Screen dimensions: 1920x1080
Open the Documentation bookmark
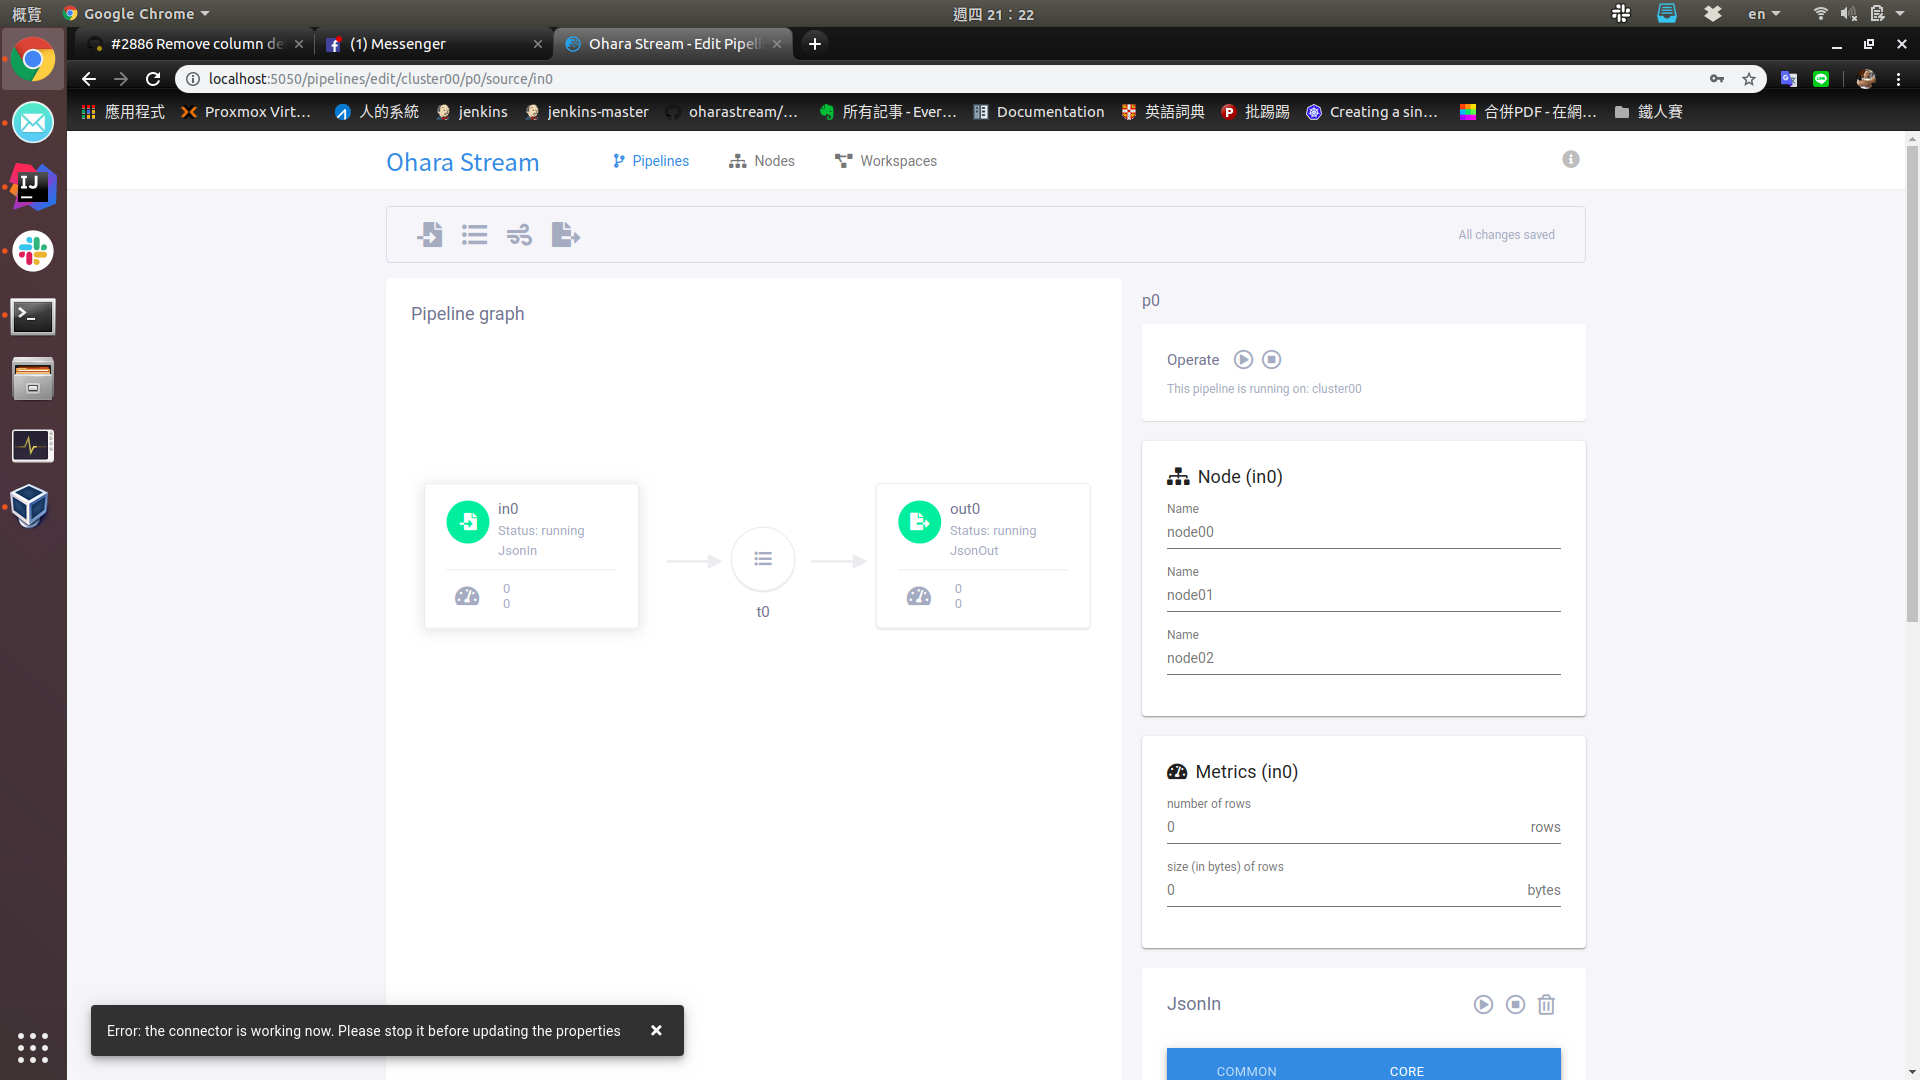(1039, 112)
